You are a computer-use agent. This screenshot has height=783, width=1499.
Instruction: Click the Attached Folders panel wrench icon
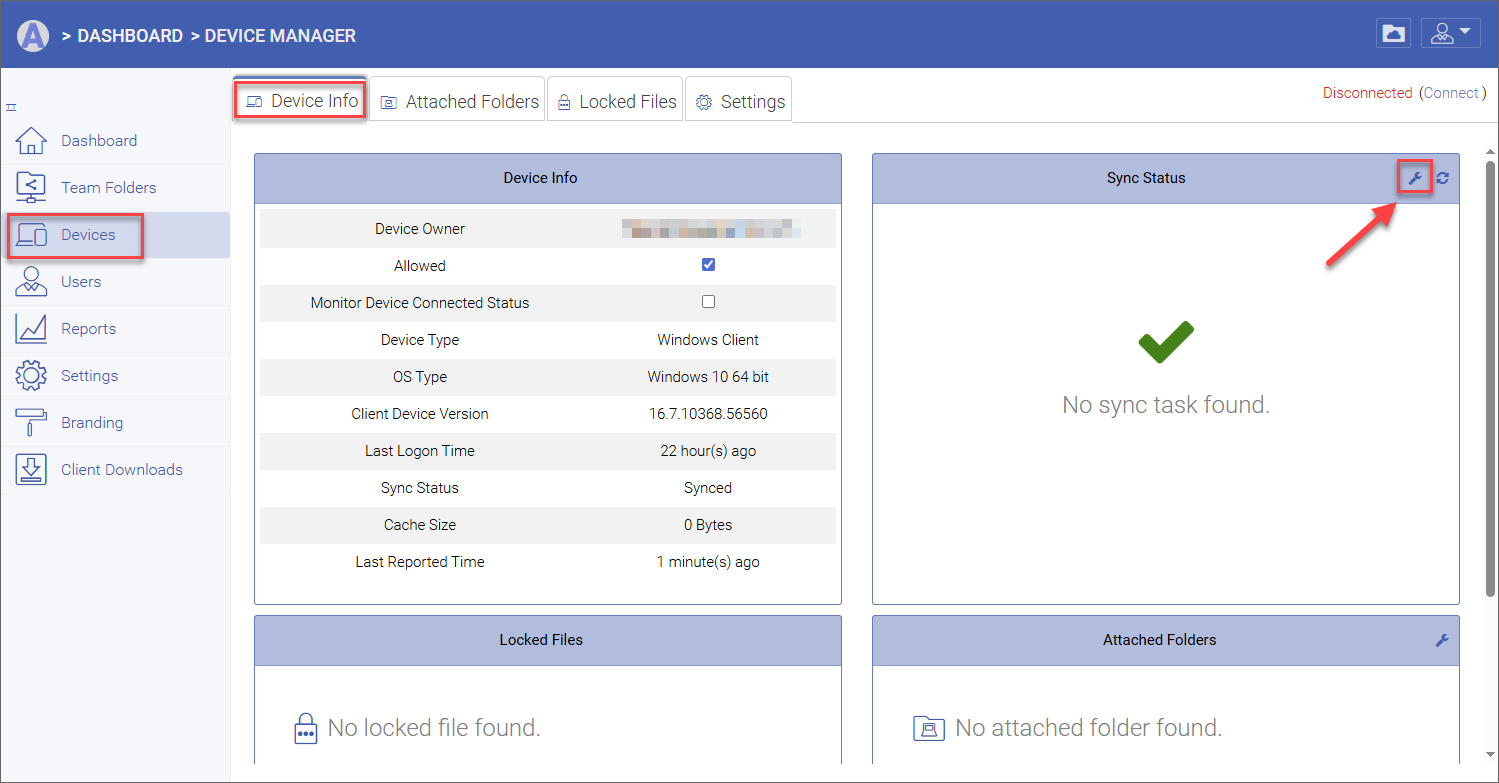coord(1441,640)
